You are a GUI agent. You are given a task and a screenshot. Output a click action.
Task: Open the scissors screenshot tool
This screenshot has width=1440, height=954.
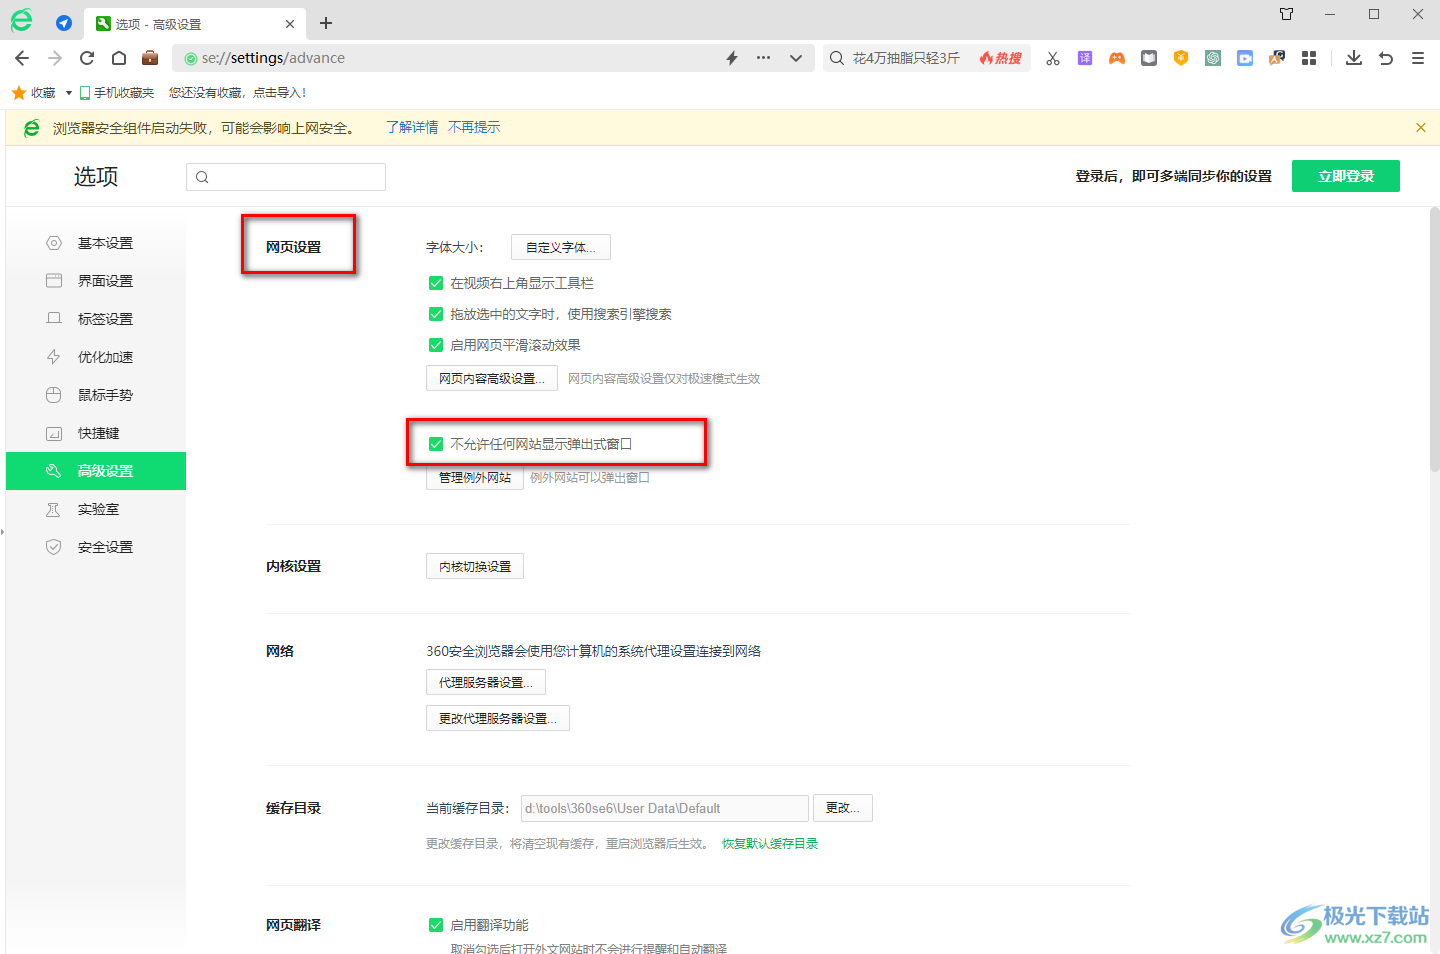[1053, 58]
